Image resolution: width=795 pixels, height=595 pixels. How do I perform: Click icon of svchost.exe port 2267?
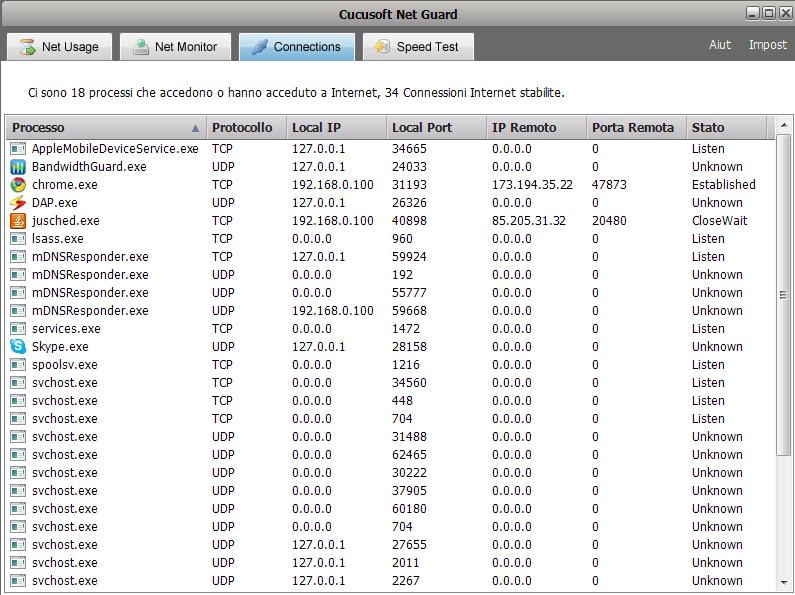(18, 580)
